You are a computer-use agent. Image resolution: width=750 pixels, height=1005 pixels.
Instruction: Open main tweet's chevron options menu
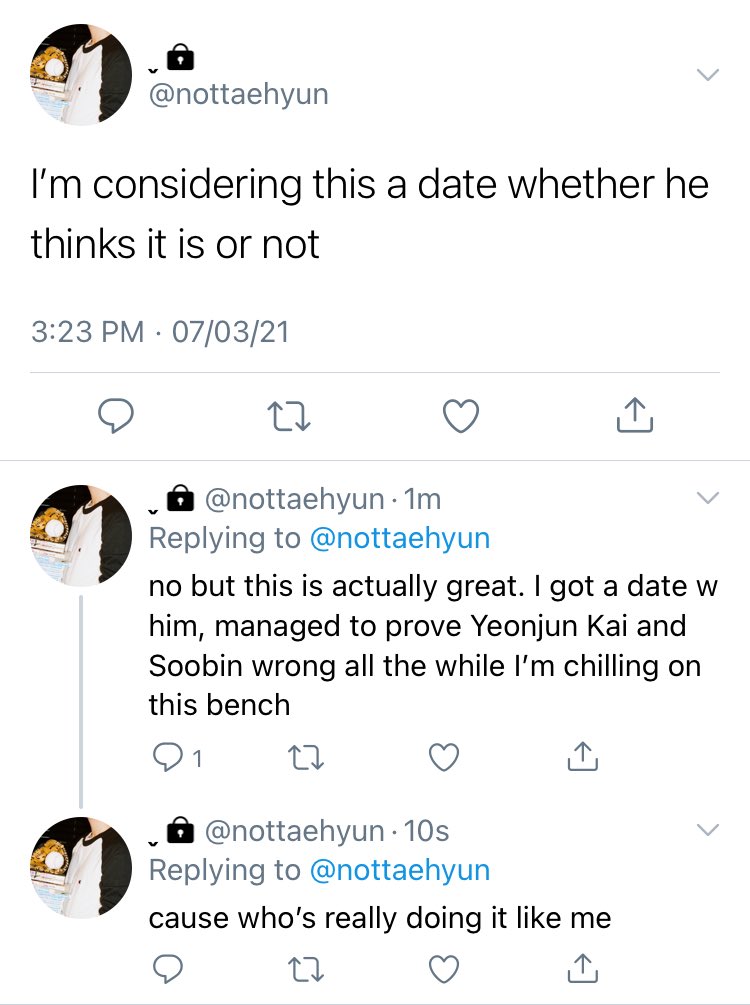(708, 75)
